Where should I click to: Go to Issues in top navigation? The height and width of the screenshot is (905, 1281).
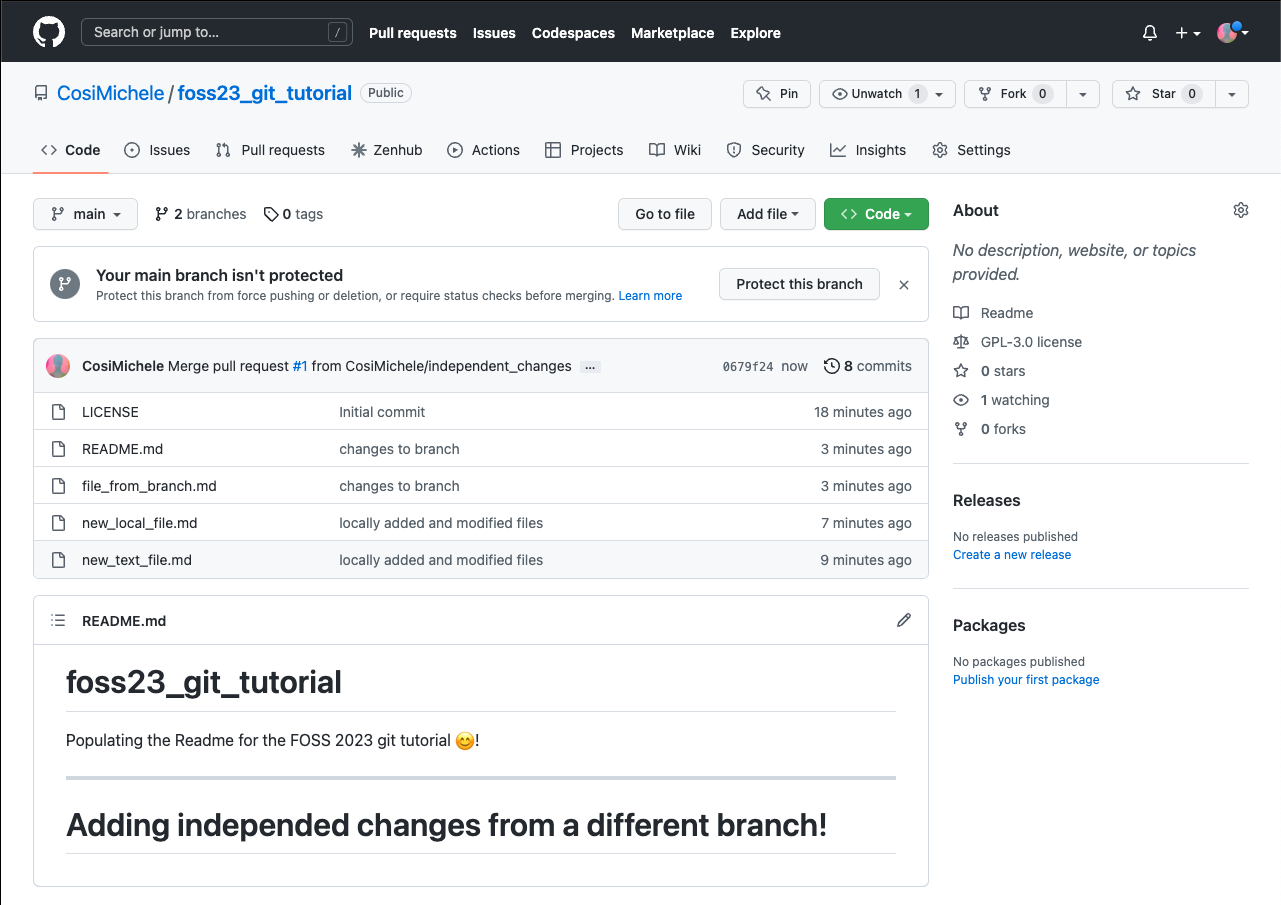click(x=494, y=33)
